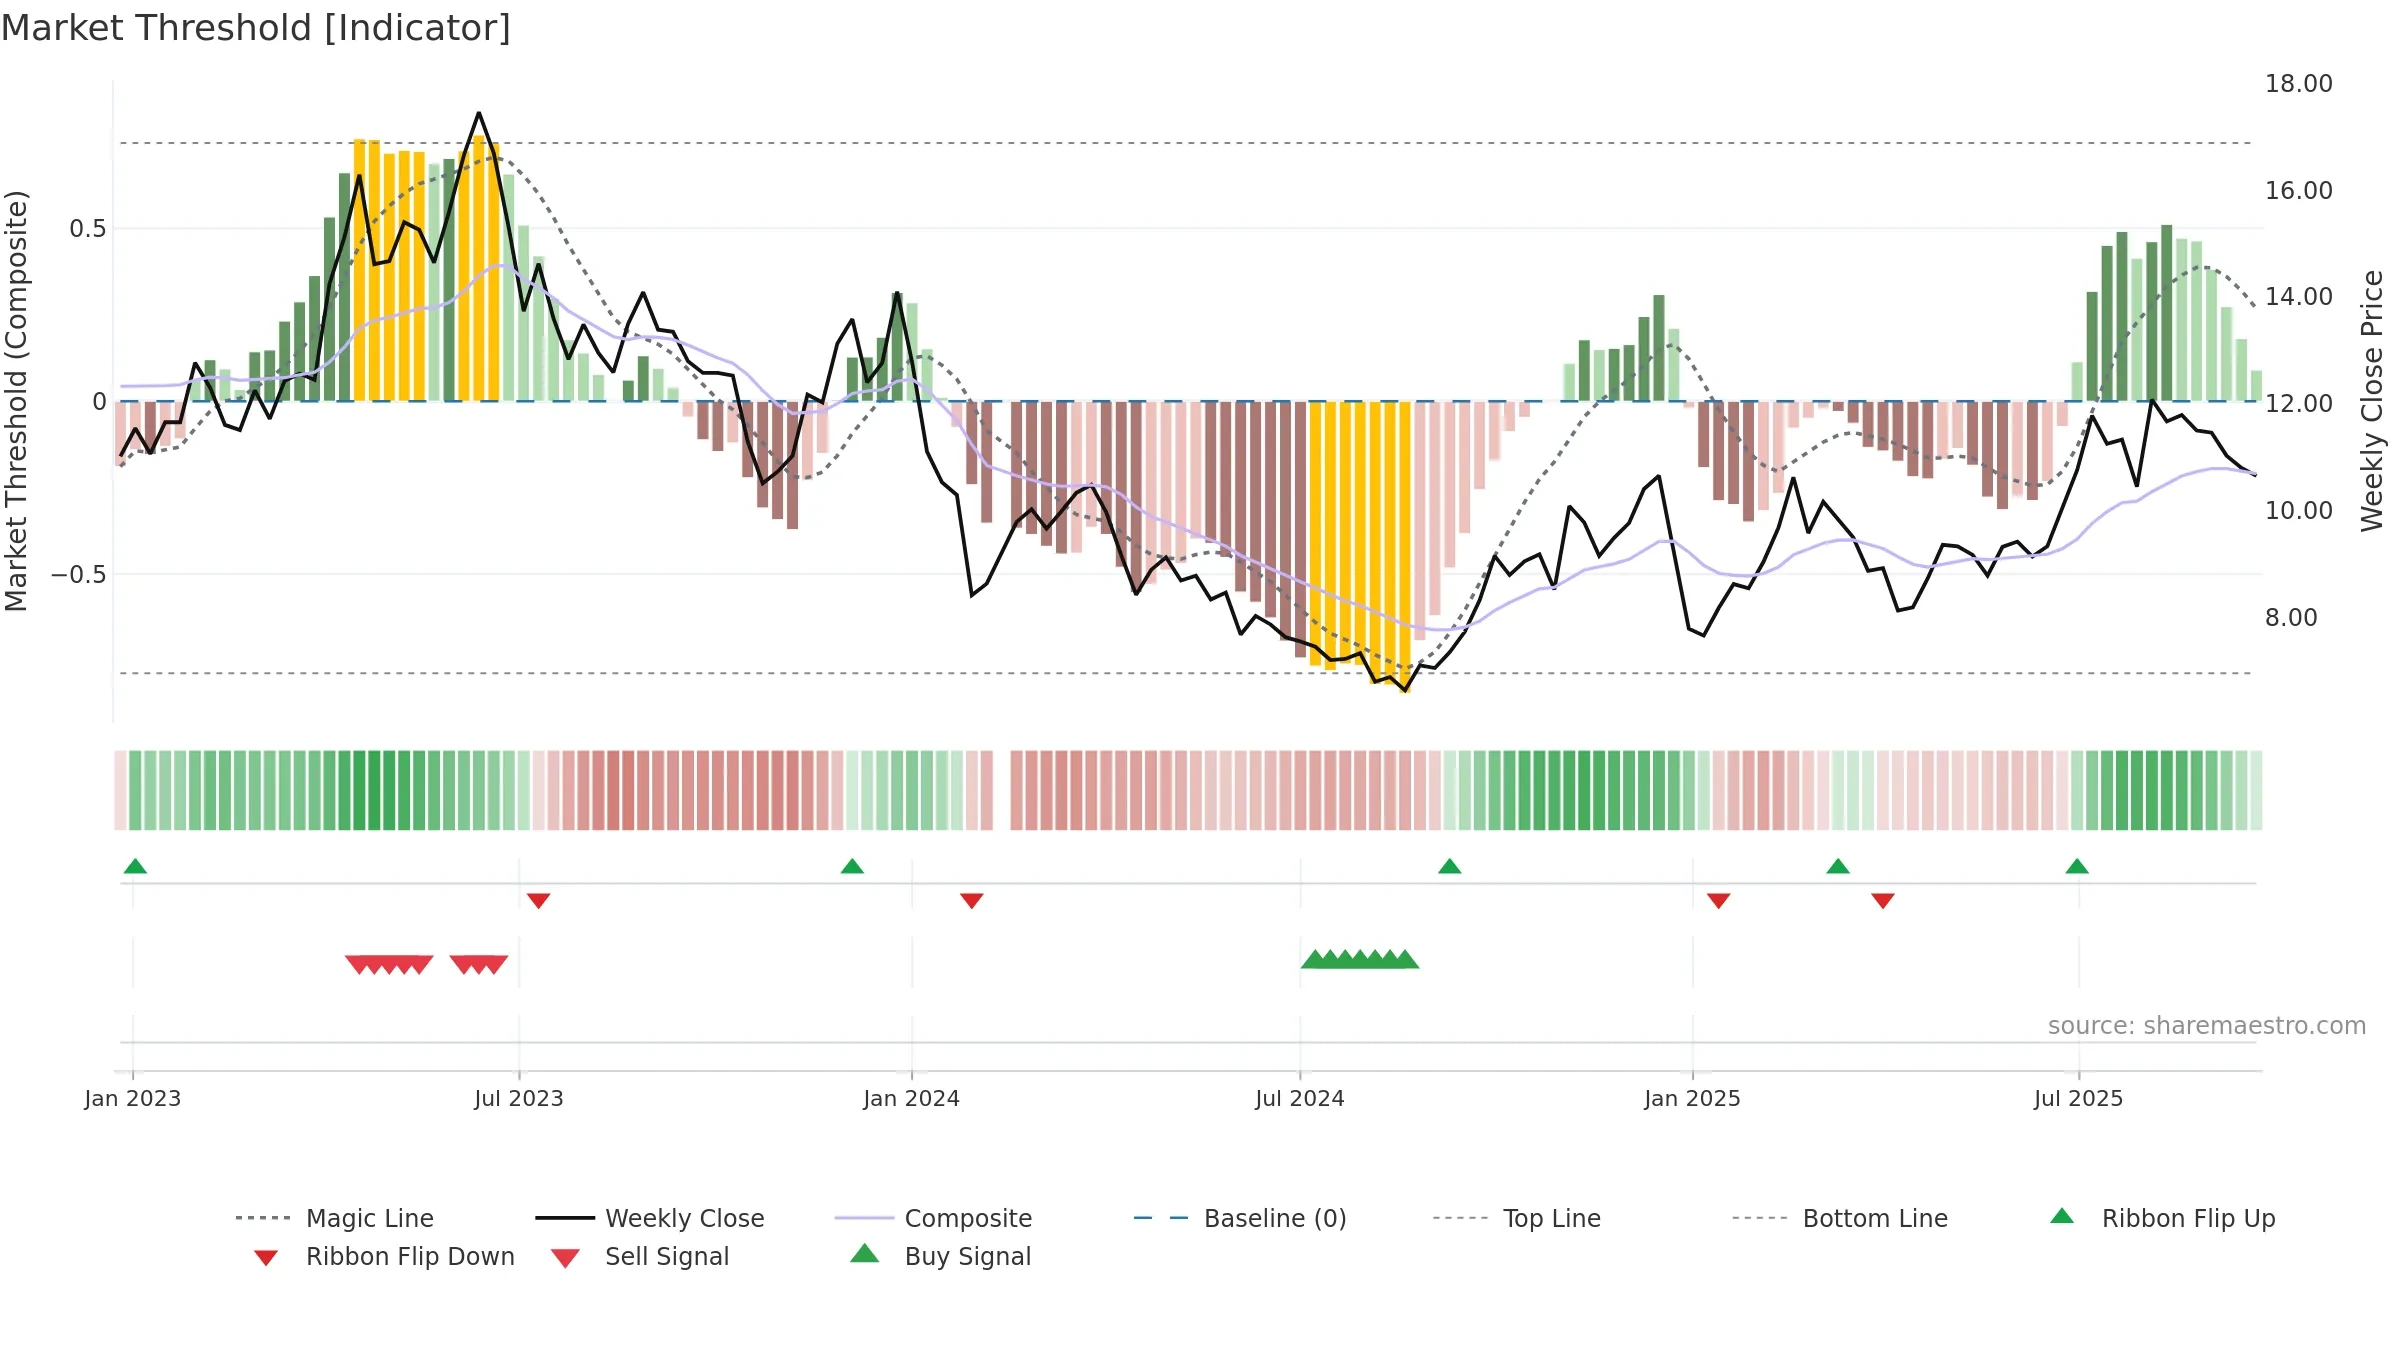Toggle the Magic Line legend entry

(335, 1218)
